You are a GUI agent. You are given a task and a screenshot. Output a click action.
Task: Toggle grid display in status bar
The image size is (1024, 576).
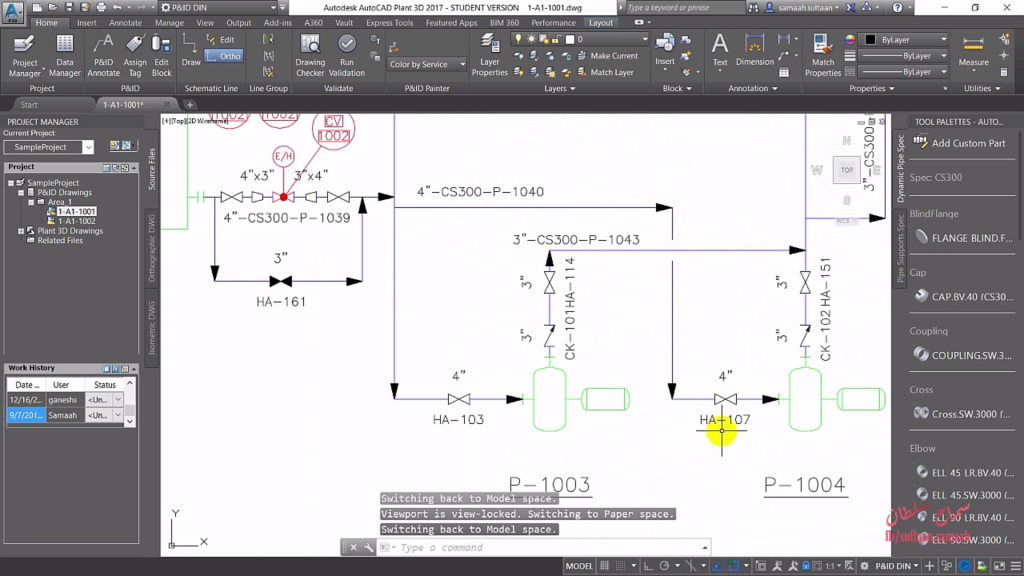pyautogui.click(x=604, y=566)
